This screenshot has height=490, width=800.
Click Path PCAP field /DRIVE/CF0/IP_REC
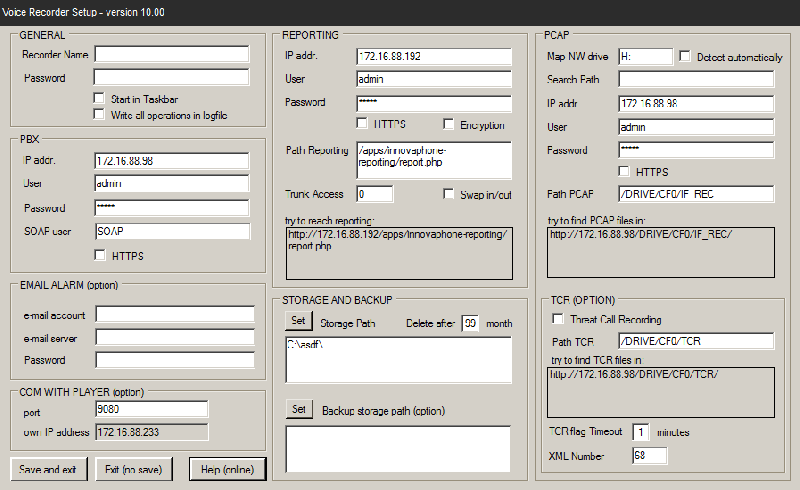click(x=696, y=194)
